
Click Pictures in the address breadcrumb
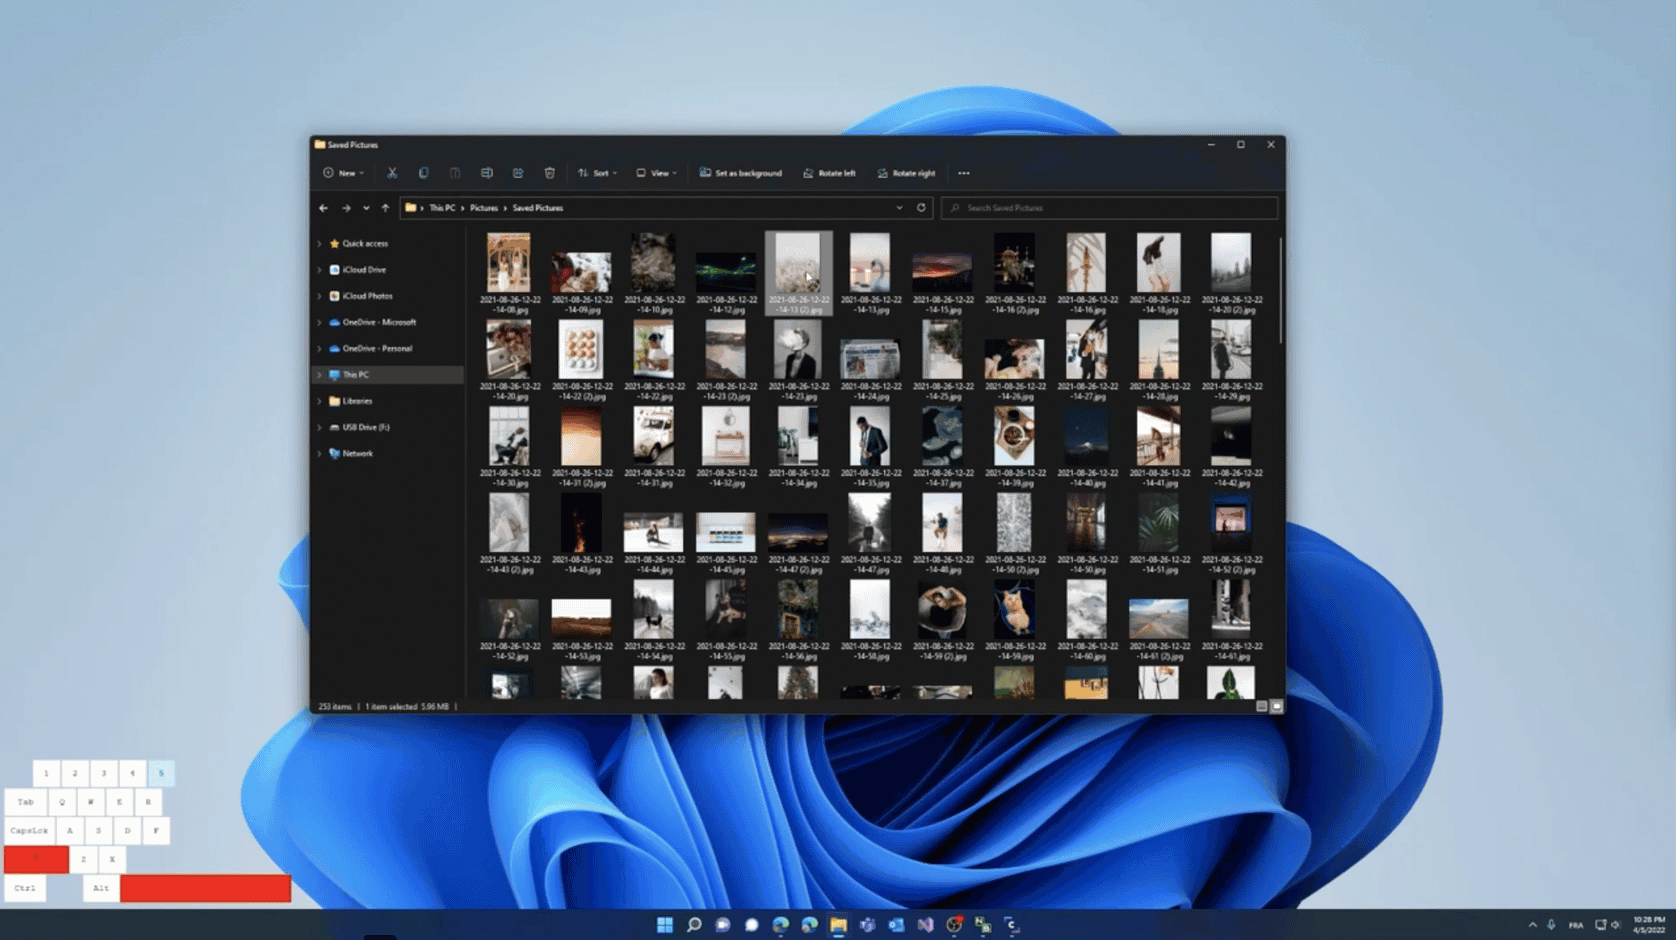point(484,208)
